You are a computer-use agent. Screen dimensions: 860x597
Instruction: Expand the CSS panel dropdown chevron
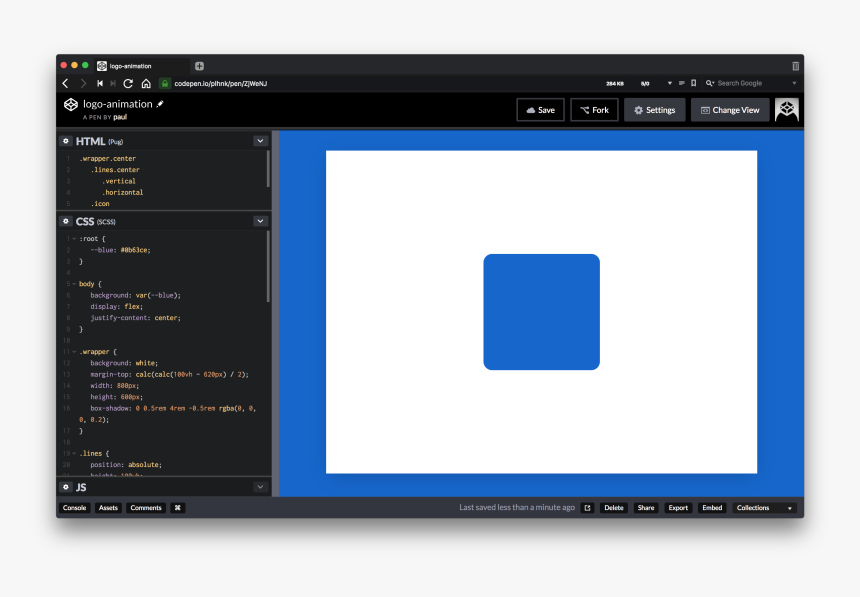point(260,221)
